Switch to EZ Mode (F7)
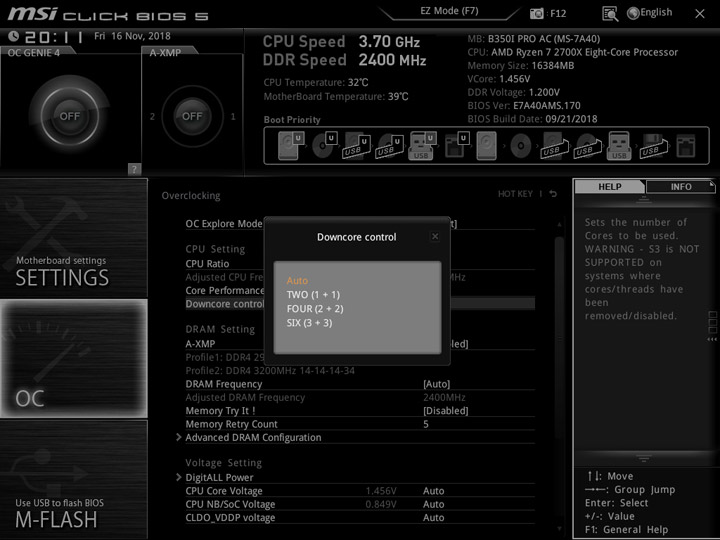Screen dimensions: 720x540 [x=449, y=11]
